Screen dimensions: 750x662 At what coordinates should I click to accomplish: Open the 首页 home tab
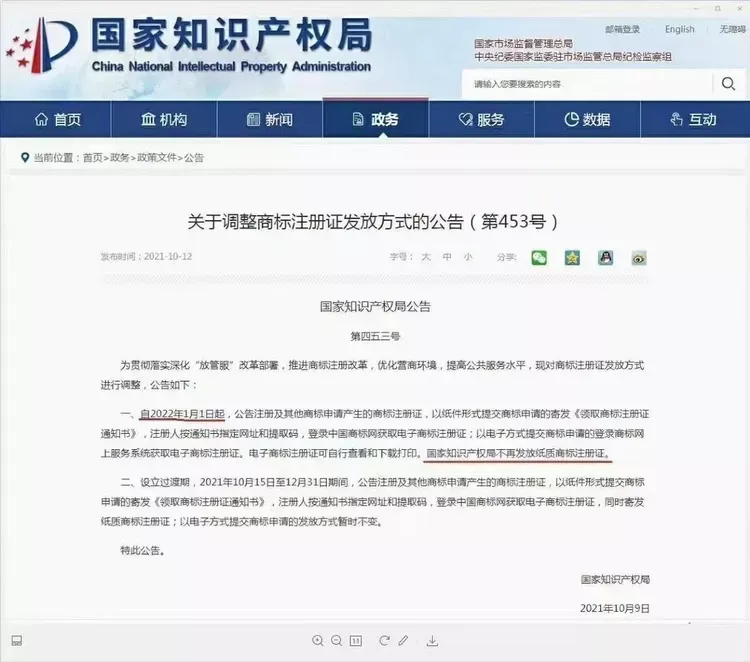(56, 119)
